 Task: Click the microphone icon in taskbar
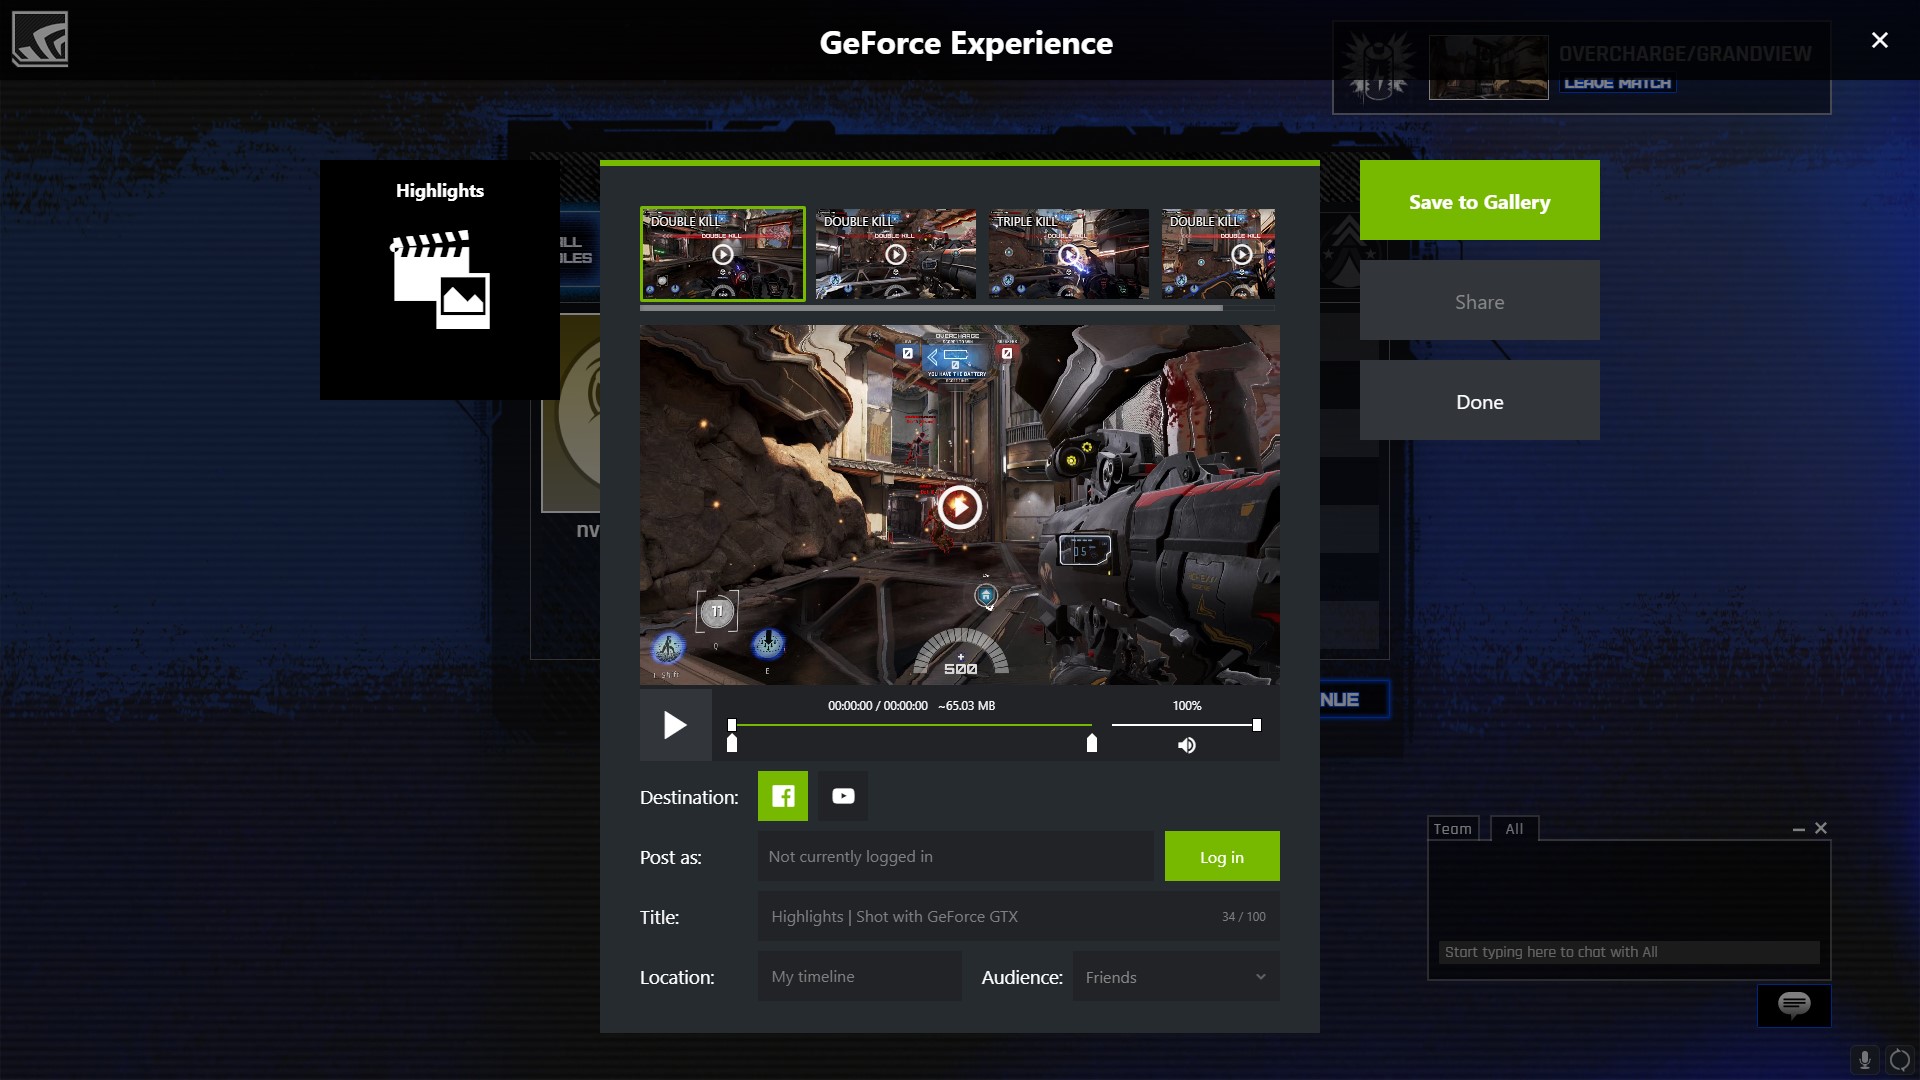pyautogui.click(x=1865, y=1056)
